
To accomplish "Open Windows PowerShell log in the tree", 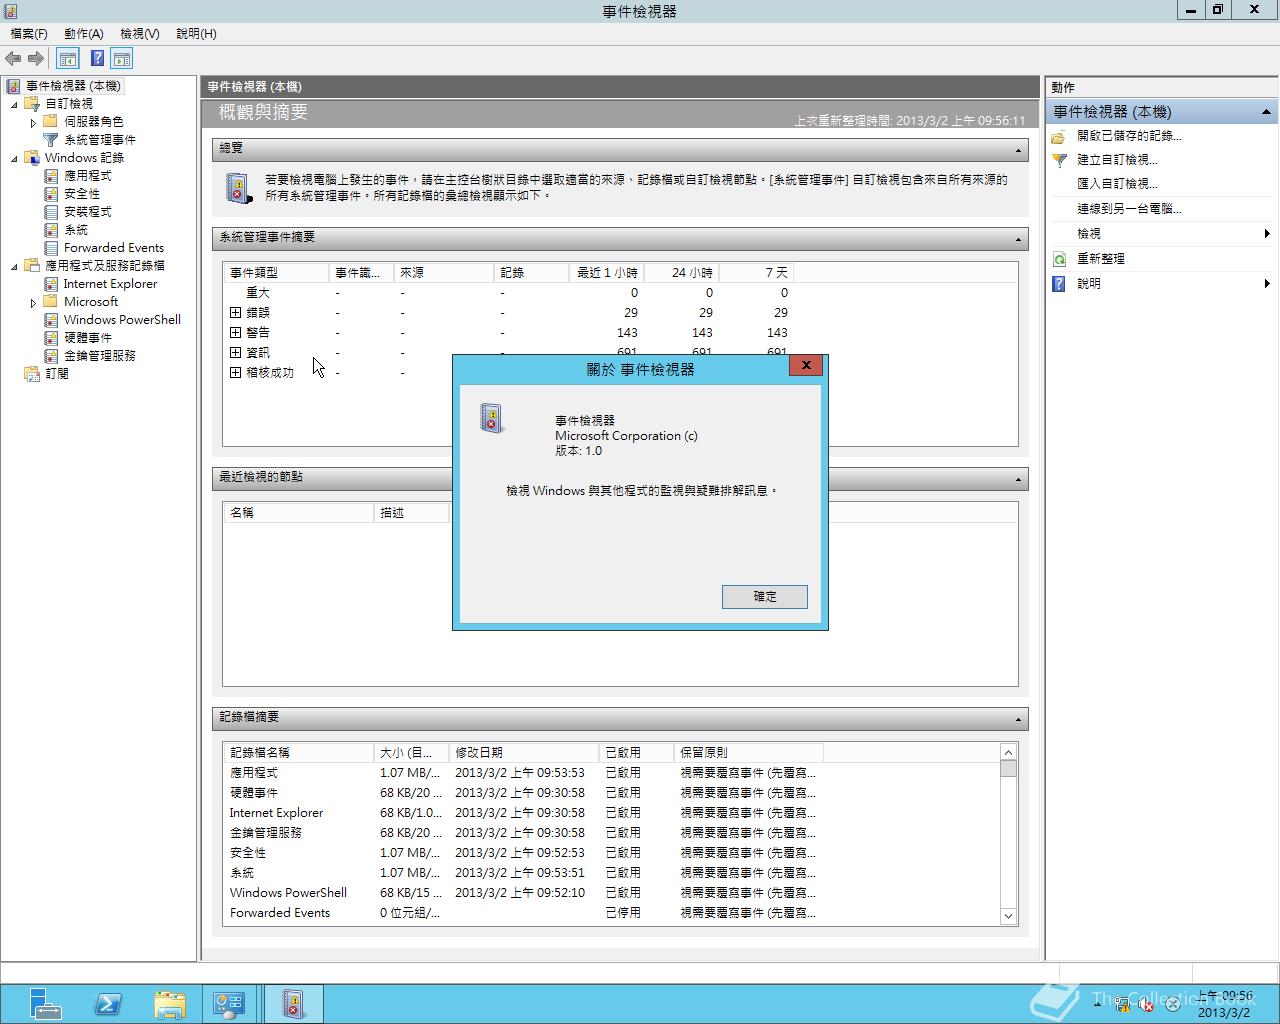I will click(x=122, y=320).
